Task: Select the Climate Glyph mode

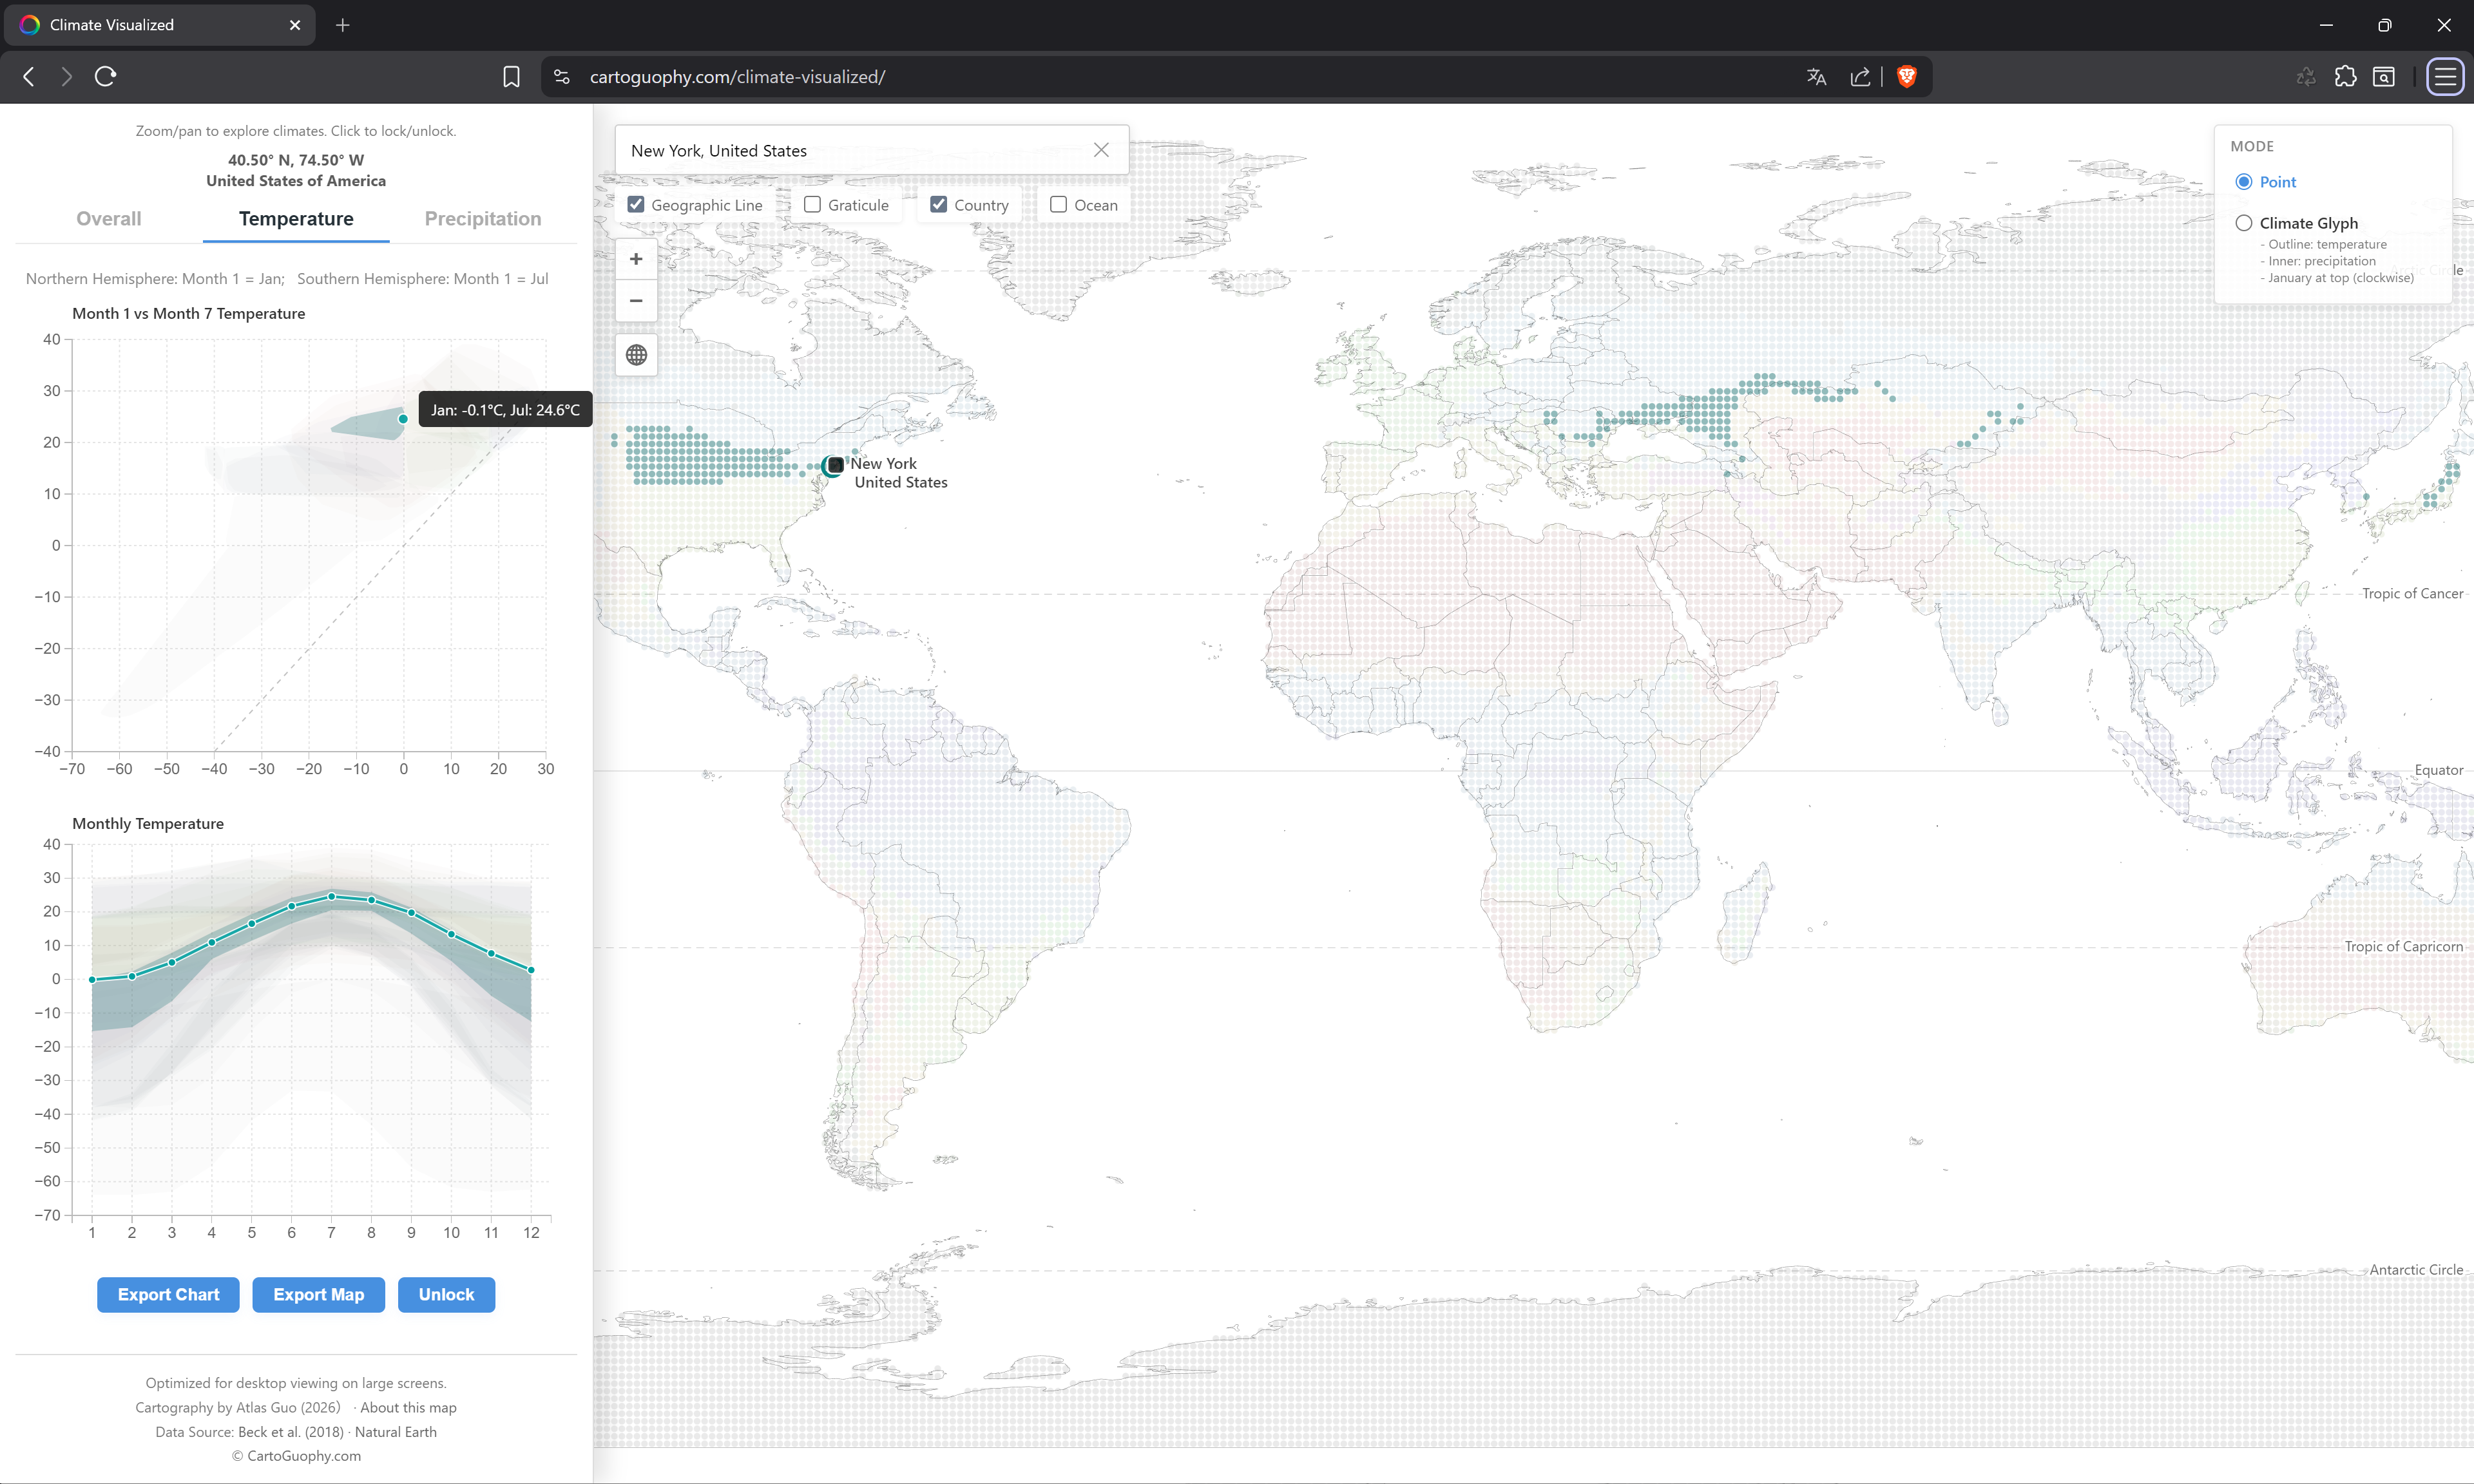Action: (x=2245, y=223)
